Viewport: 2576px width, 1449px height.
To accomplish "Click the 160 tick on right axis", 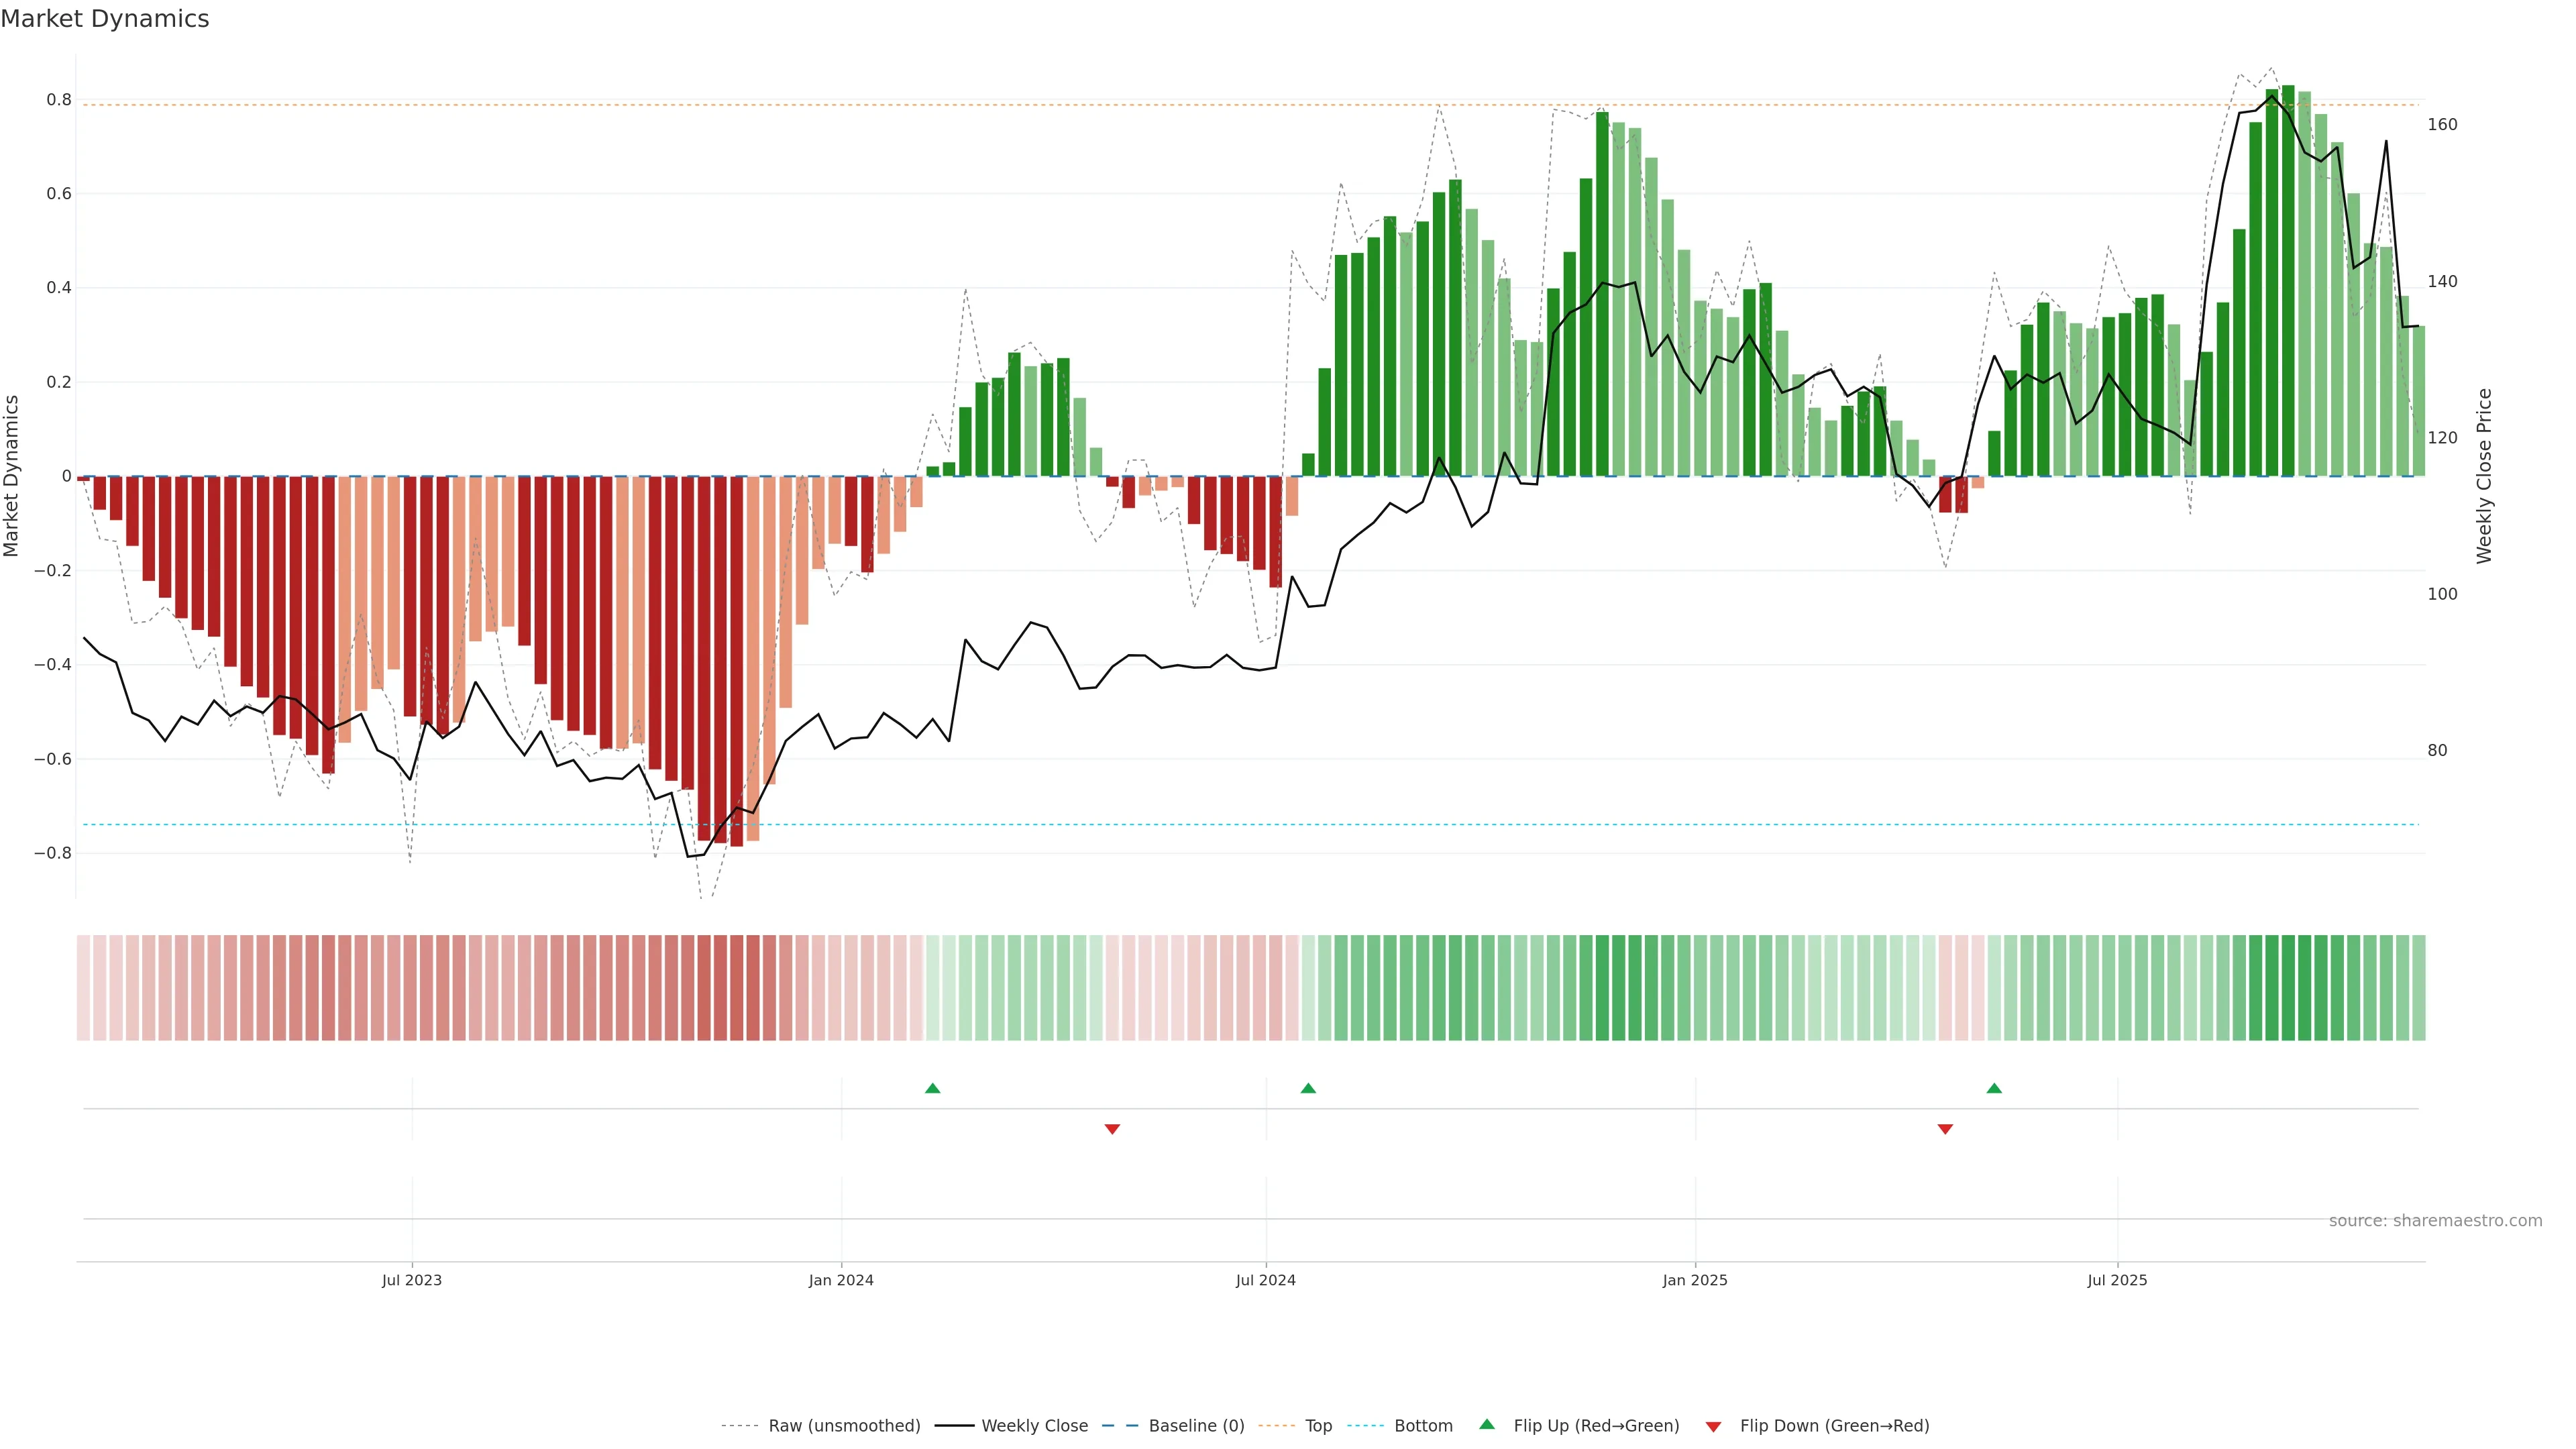I will 2442,125.
